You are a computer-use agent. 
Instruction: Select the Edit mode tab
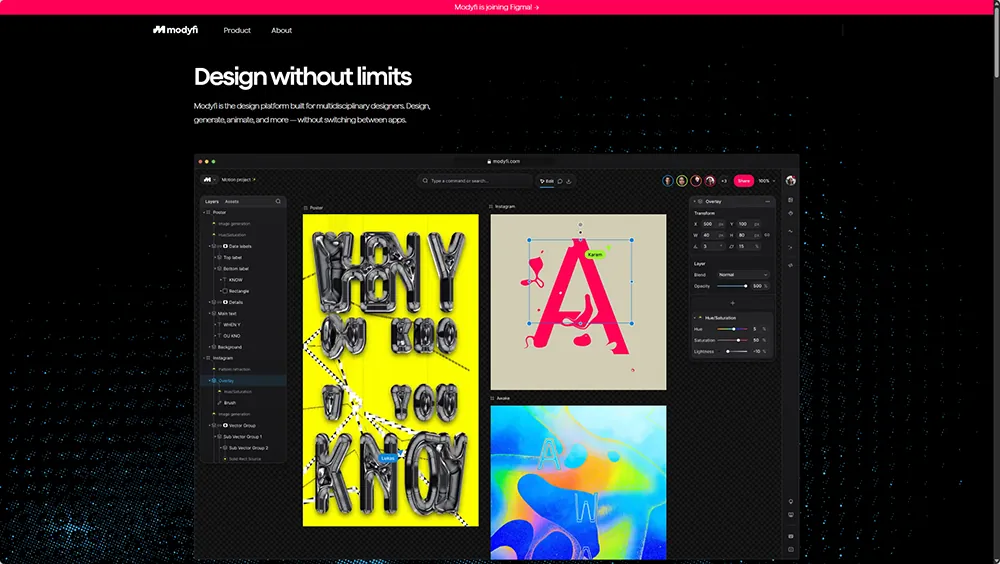click(547, 181)
